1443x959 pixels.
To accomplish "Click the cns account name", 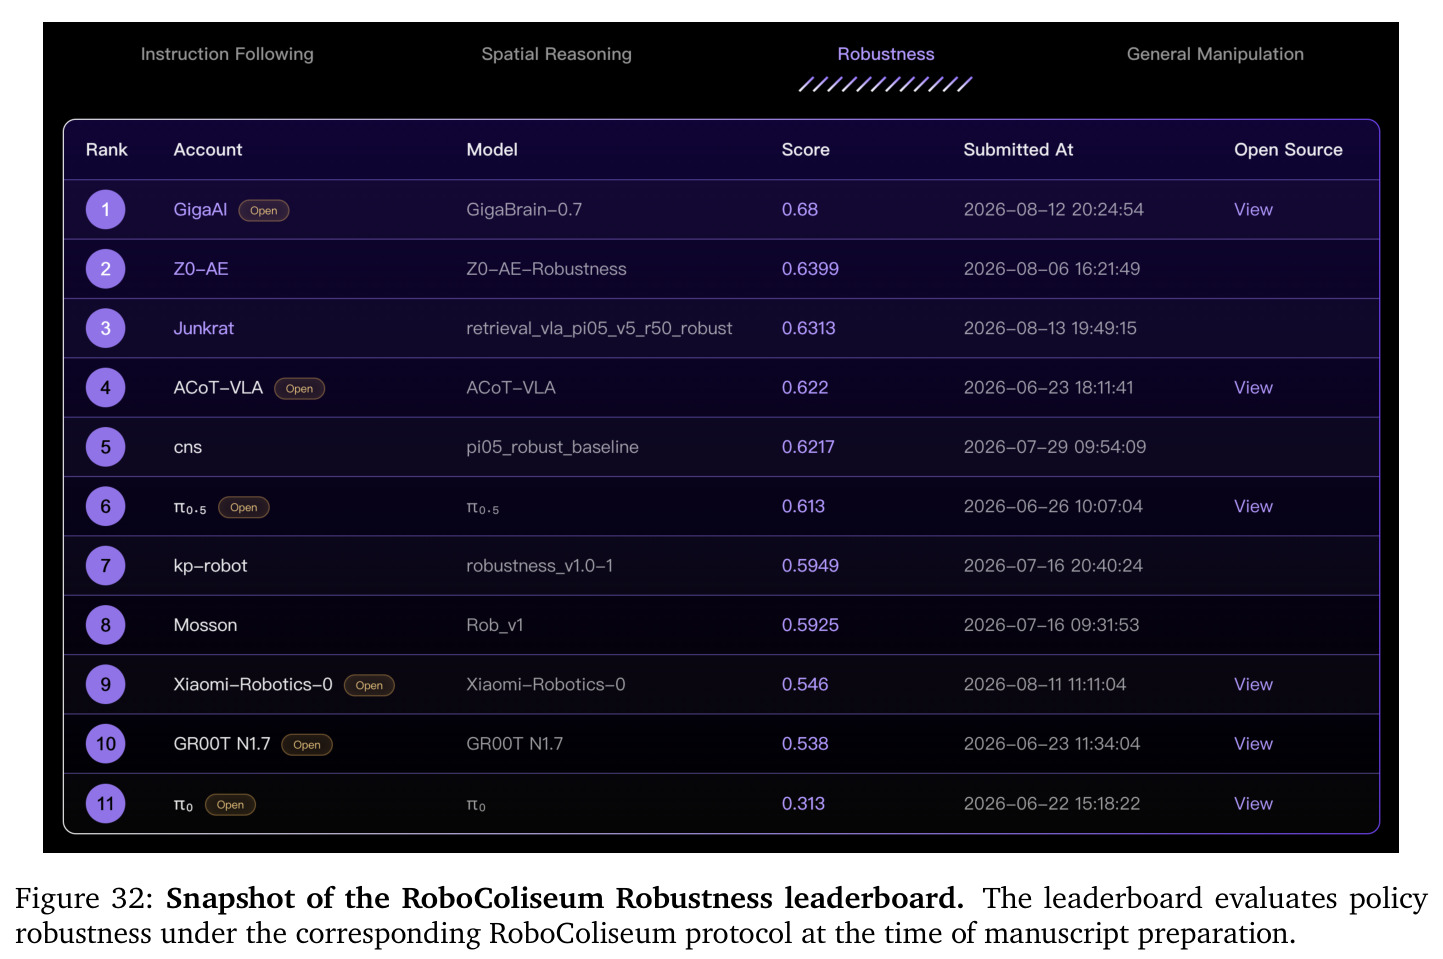I will [187, 447].
